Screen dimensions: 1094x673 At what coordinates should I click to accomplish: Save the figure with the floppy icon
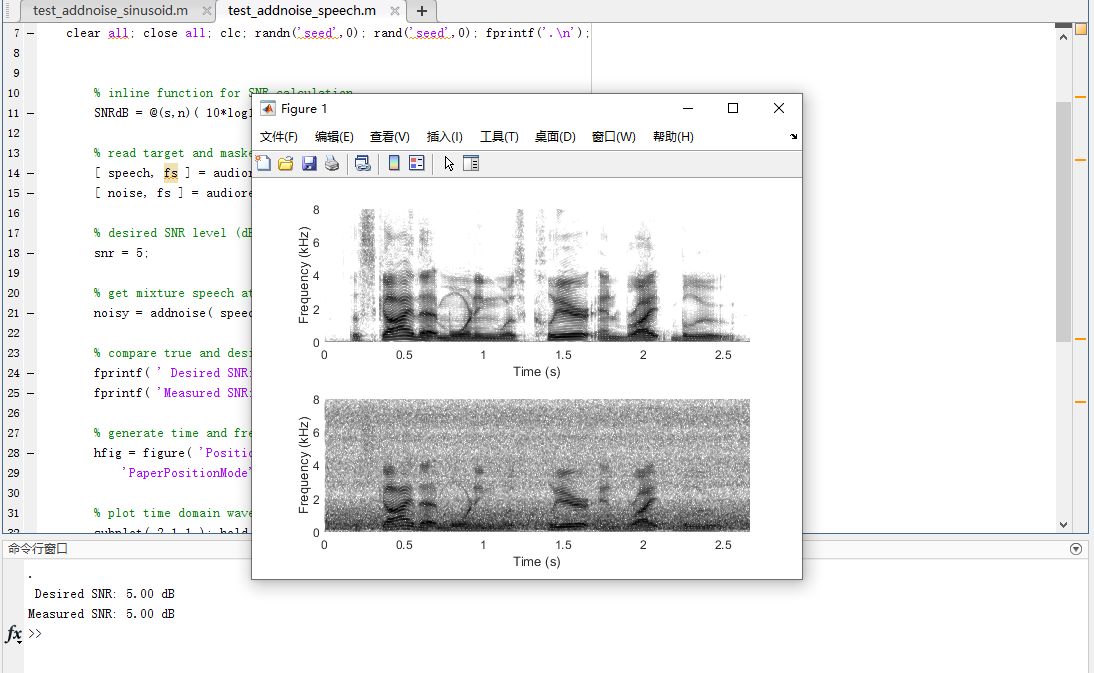[x=309, y=163]
